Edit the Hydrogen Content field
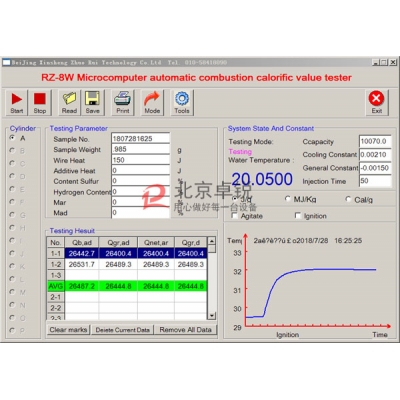The height and width of the screenshot is (400, 400). [140, 192]
